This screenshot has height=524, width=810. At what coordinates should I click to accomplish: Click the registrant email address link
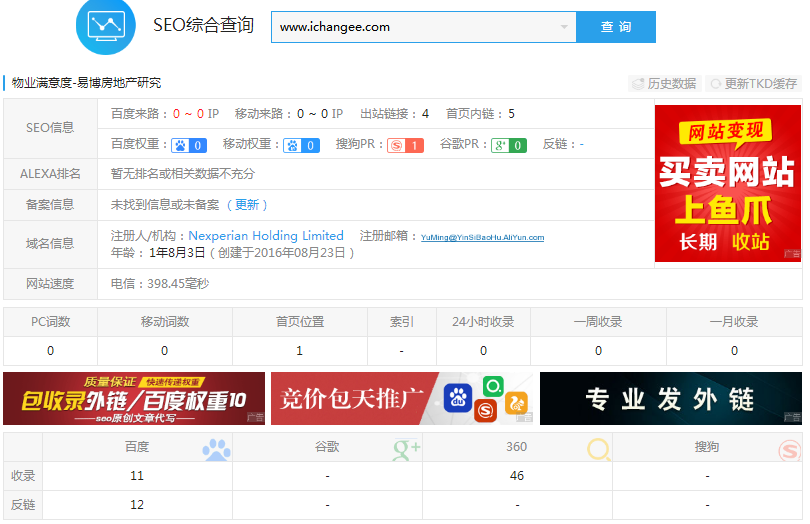(482, 238)
